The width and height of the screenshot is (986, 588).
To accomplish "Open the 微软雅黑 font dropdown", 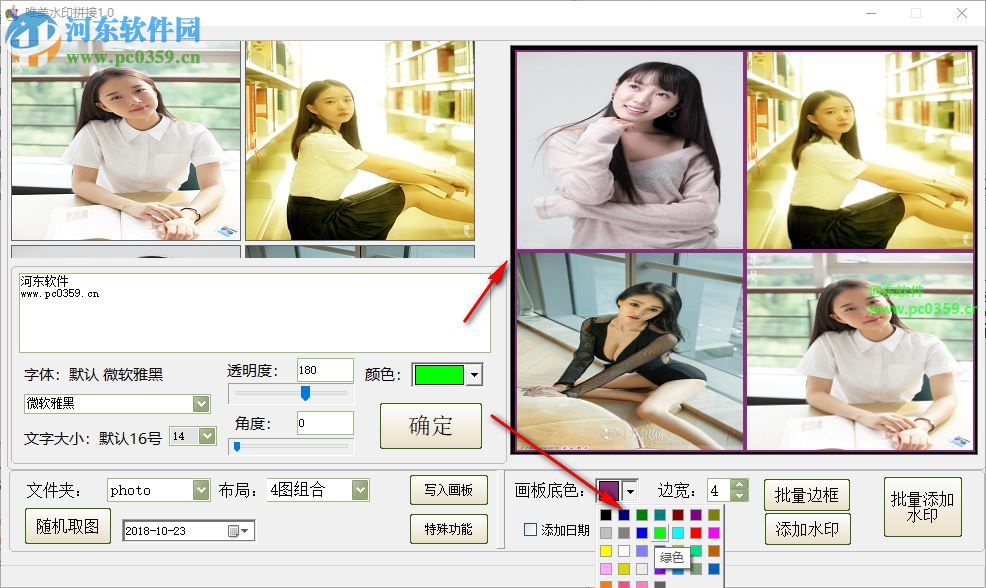I will [x=200, y=403].
